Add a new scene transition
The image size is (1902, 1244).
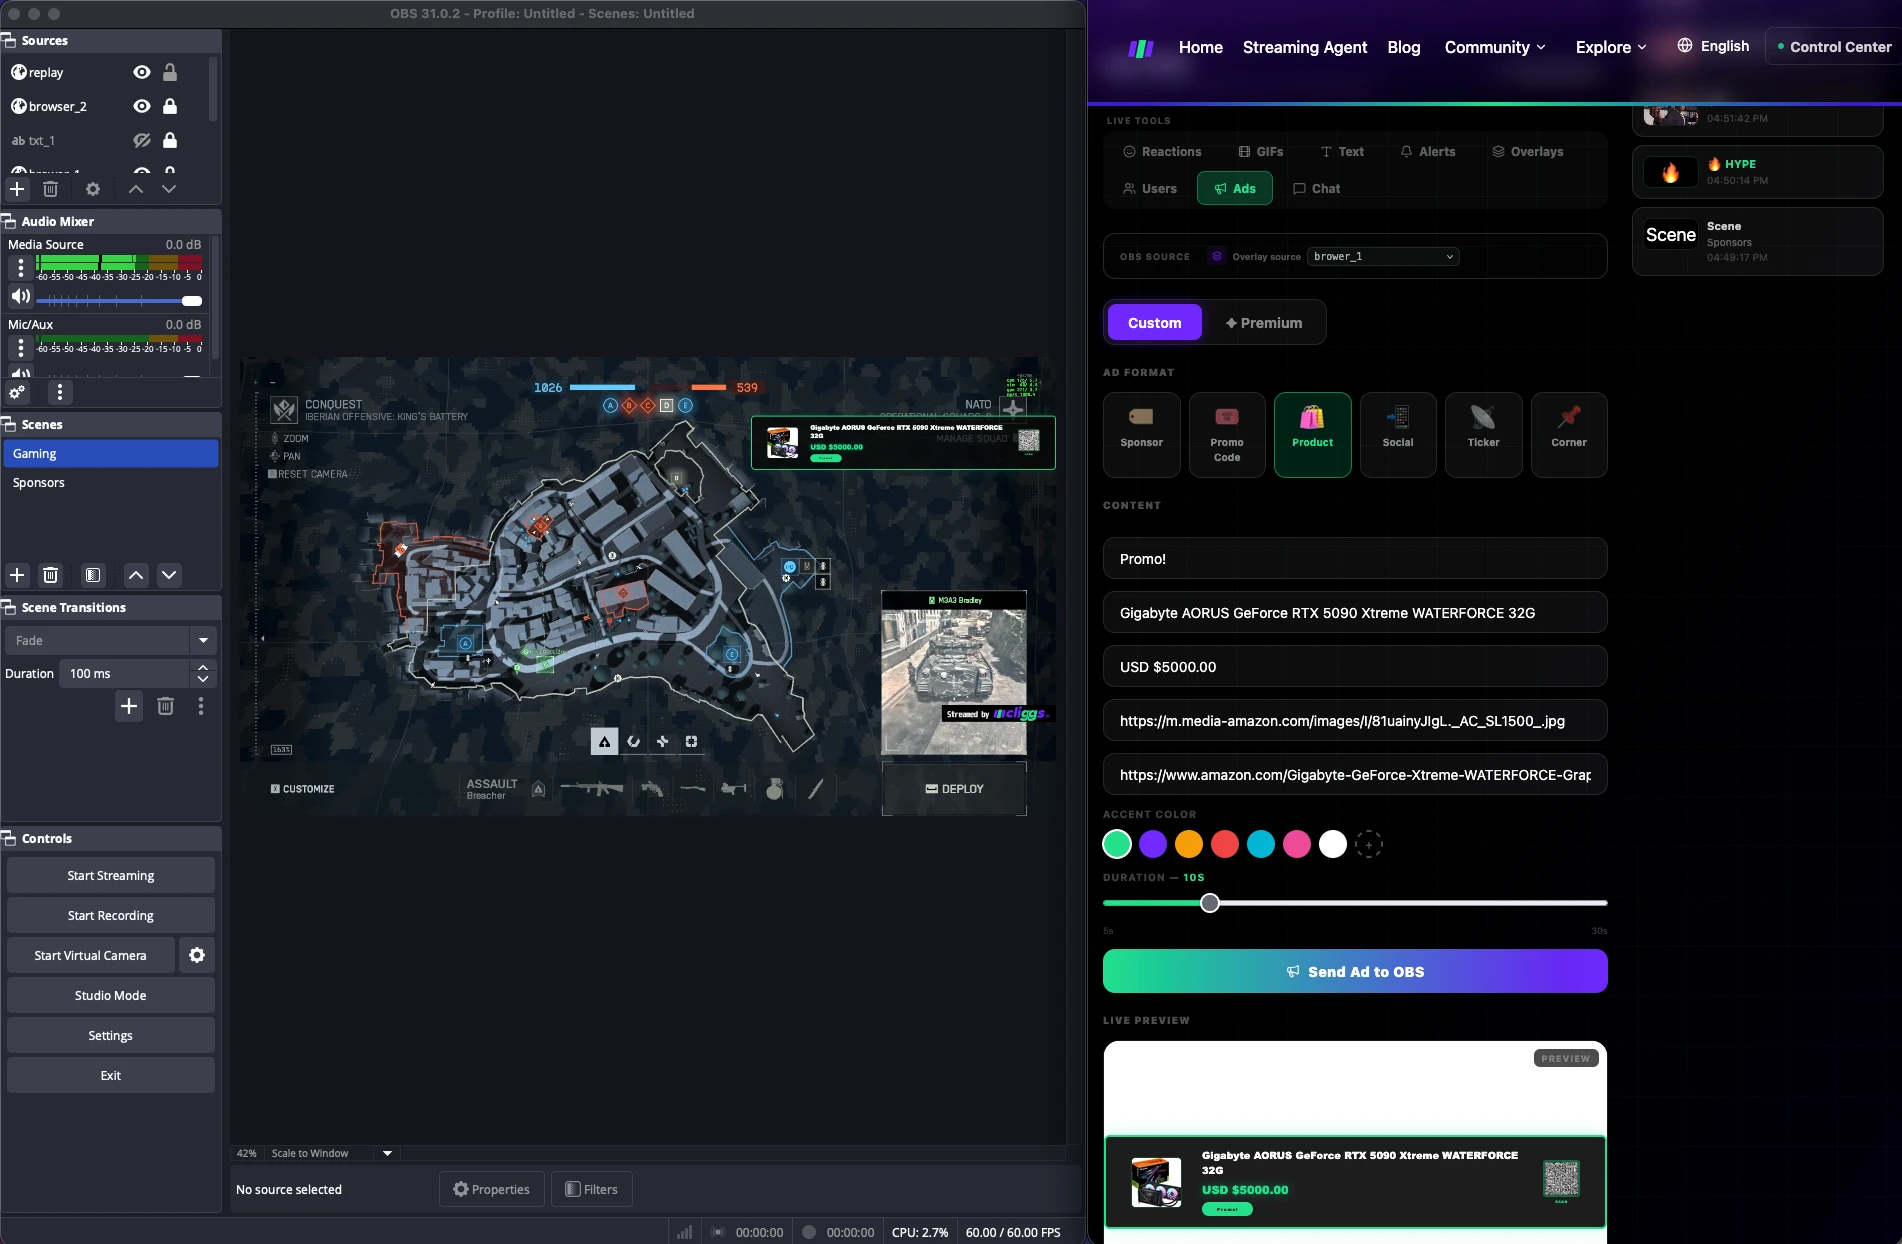tap(129, 707)
